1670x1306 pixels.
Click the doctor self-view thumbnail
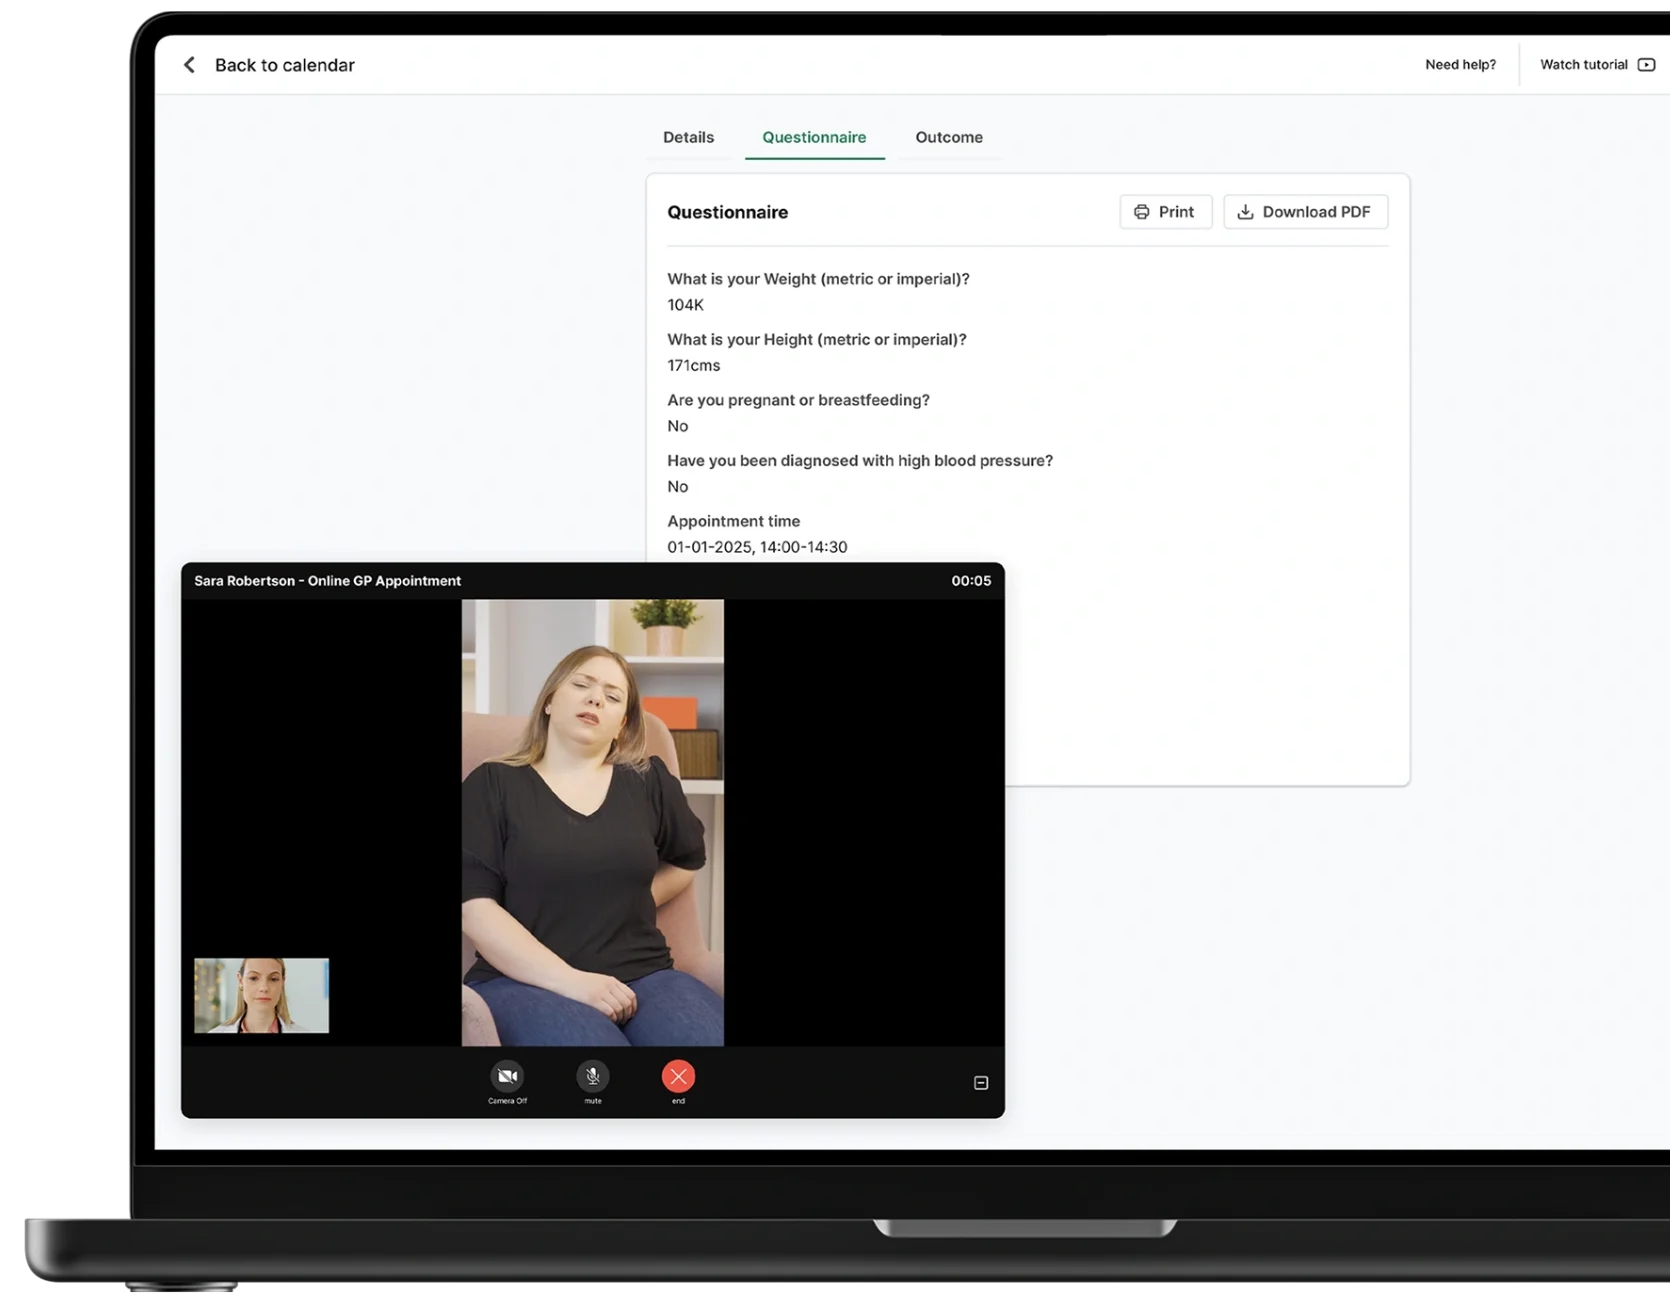pos(261,996)
